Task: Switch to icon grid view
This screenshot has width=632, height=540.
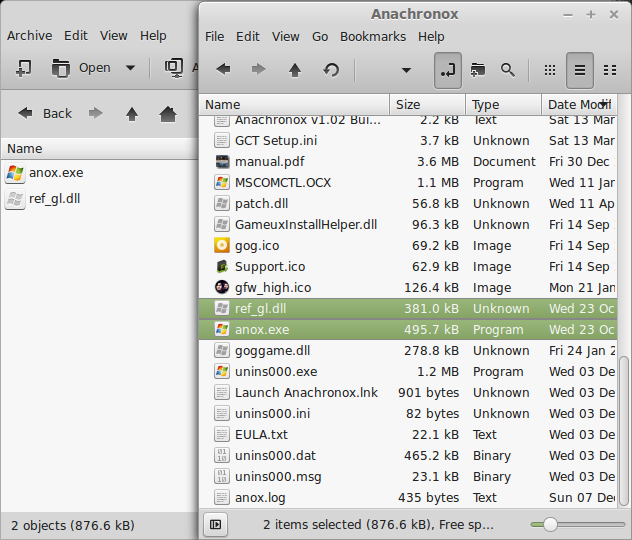Action: click(550, 70)
